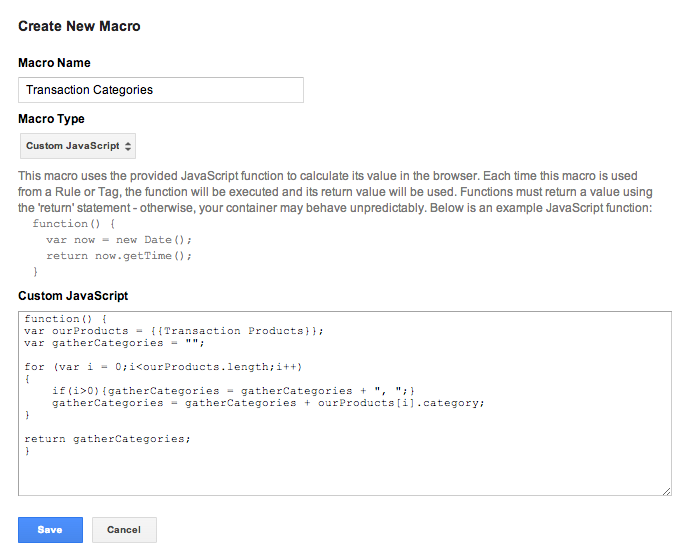Screen dimensions: 684x558
Task: Cancel creating the new macro
Action: [124, 530]
